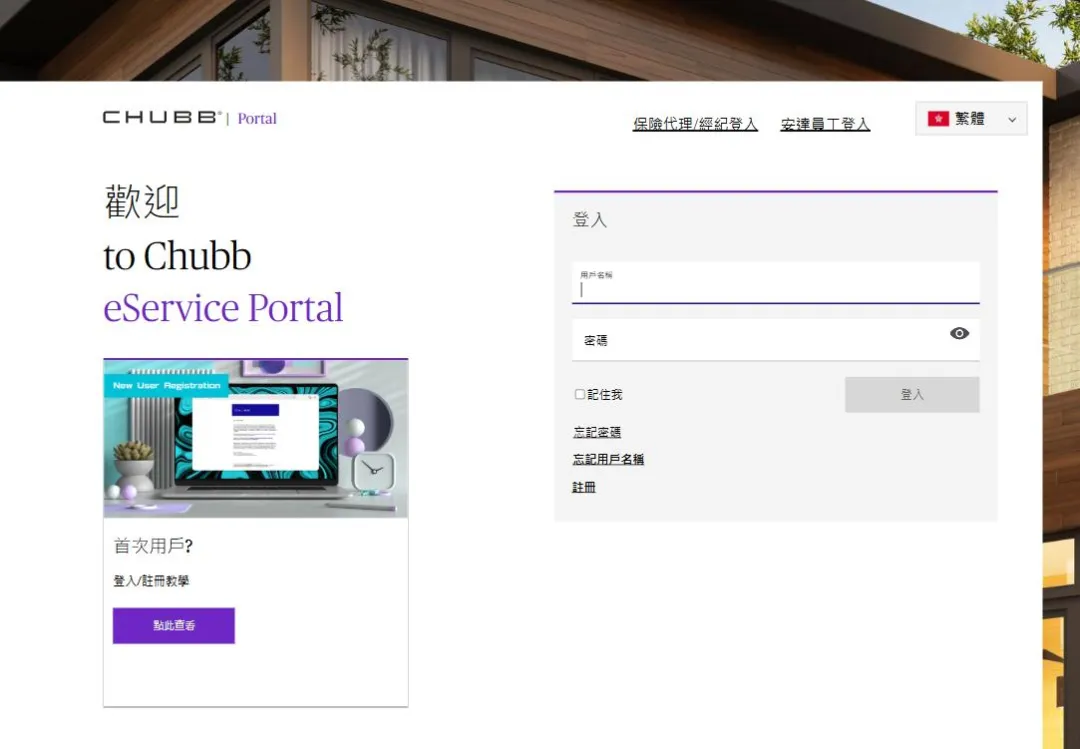Viewport: 1080px width, 749px height.
Task: Tick the 記住我 checkbox
Action: 580,394
